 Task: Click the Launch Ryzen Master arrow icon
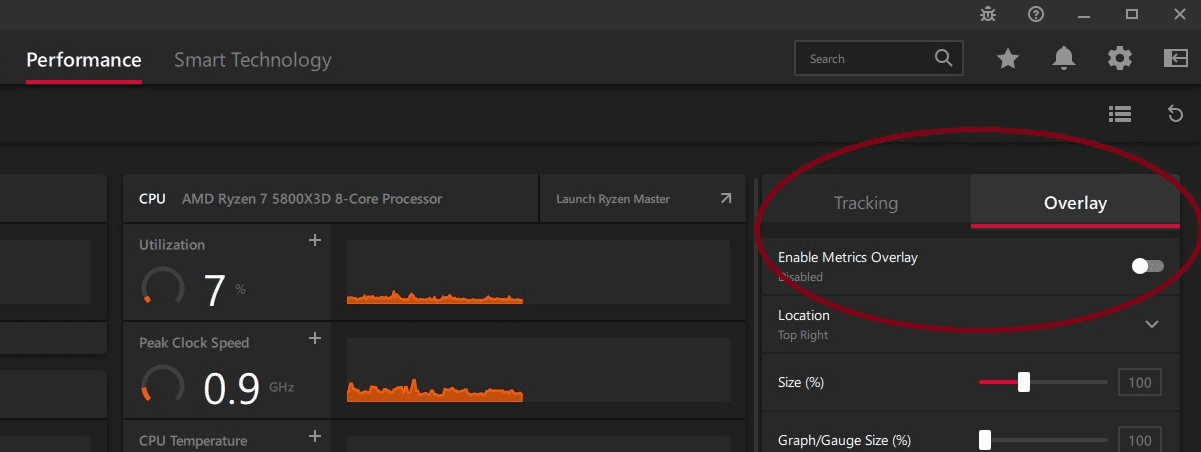point(726,199)
